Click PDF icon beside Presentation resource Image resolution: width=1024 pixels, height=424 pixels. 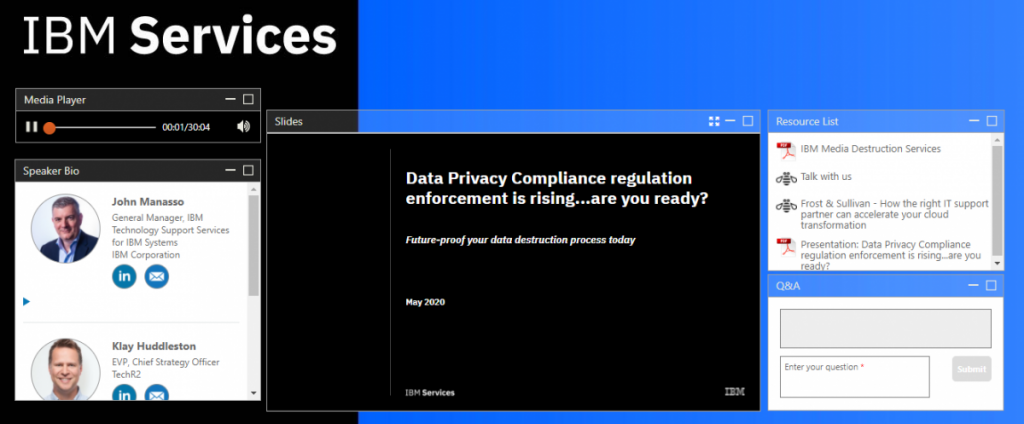[x=786, y=247]
